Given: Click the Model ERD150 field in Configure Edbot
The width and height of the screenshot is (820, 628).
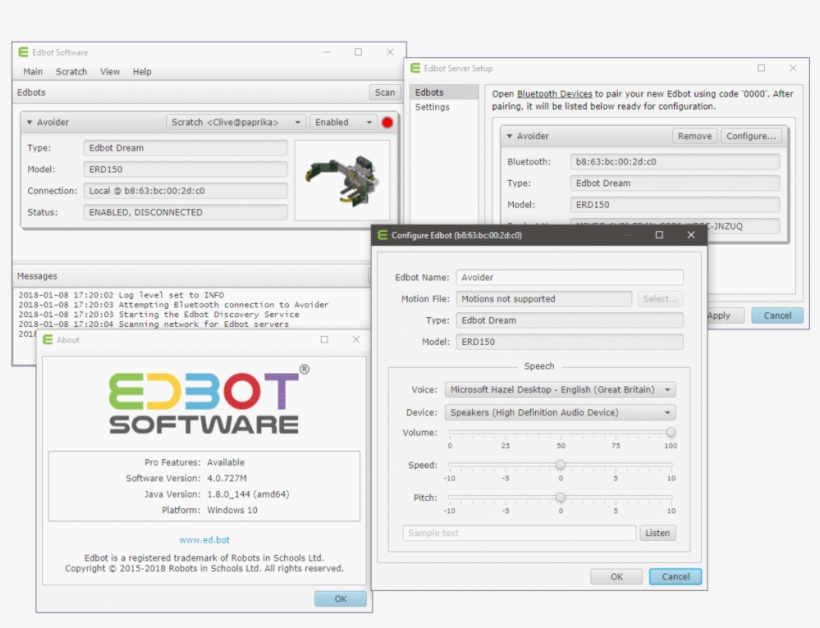Looking at the screenshot, I should click(x=570, y=342).
